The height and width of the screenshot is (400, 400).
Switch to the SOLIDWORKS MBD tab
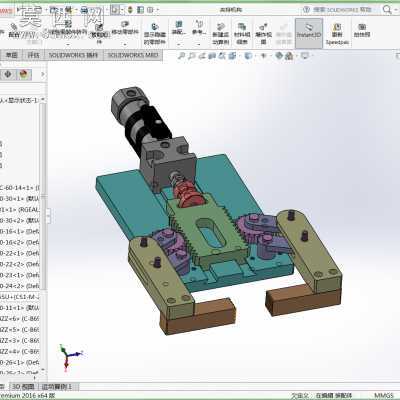133,55
